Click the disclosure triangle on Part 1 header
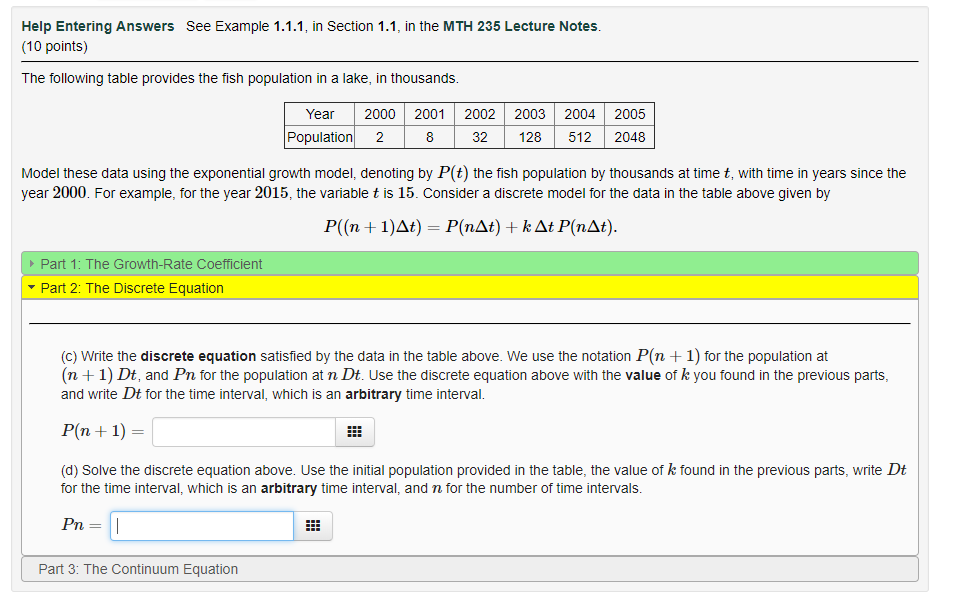Image resolution: width=953 pixels, height=596 pixels. 33,263
